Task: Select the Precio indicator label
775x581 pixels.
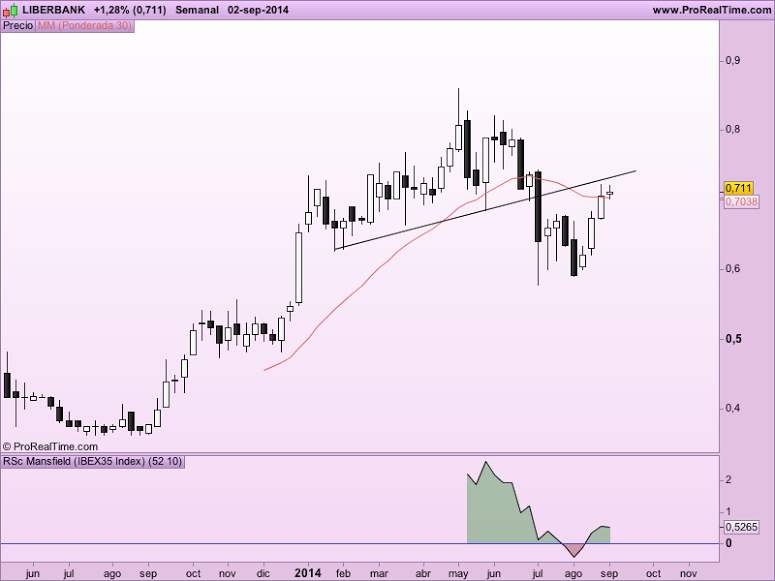Action: 18,25
